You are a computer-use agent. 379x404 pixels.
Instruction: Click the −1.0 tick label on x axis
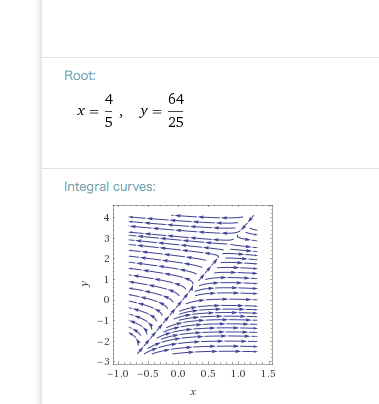[x=118, y=374]
